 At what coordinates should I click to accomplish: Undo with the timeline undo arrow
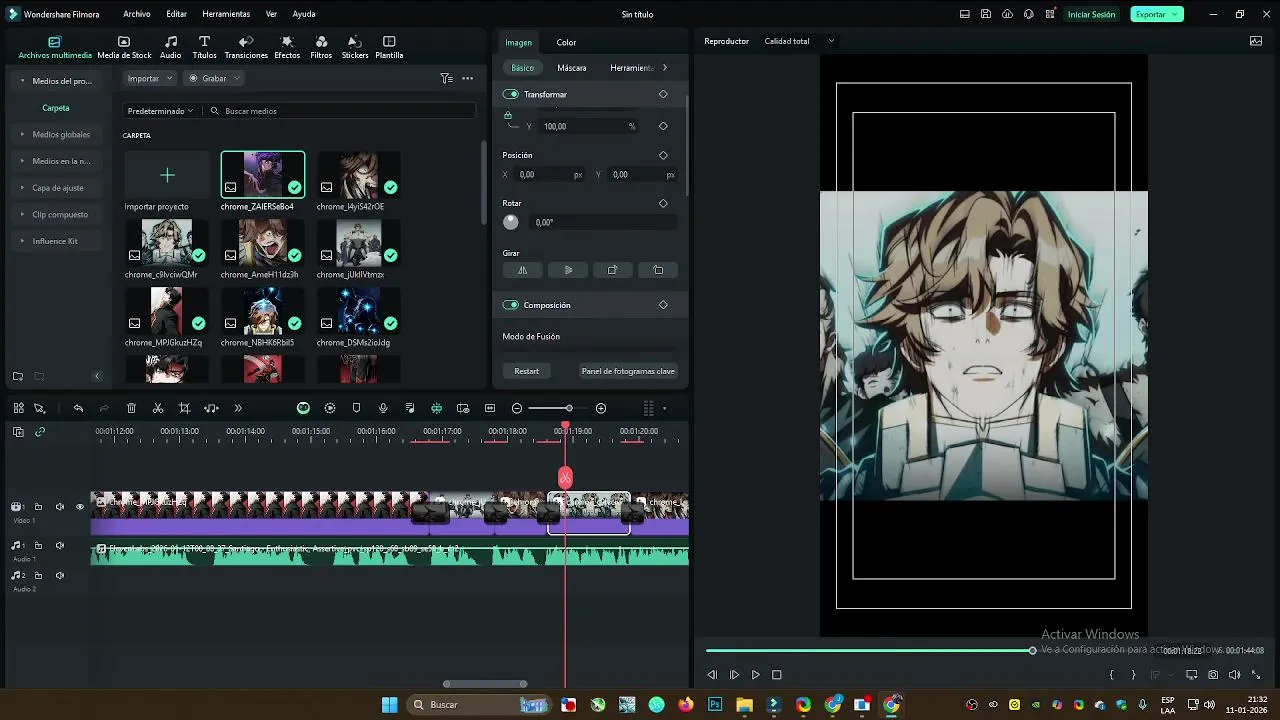point(78,408)
